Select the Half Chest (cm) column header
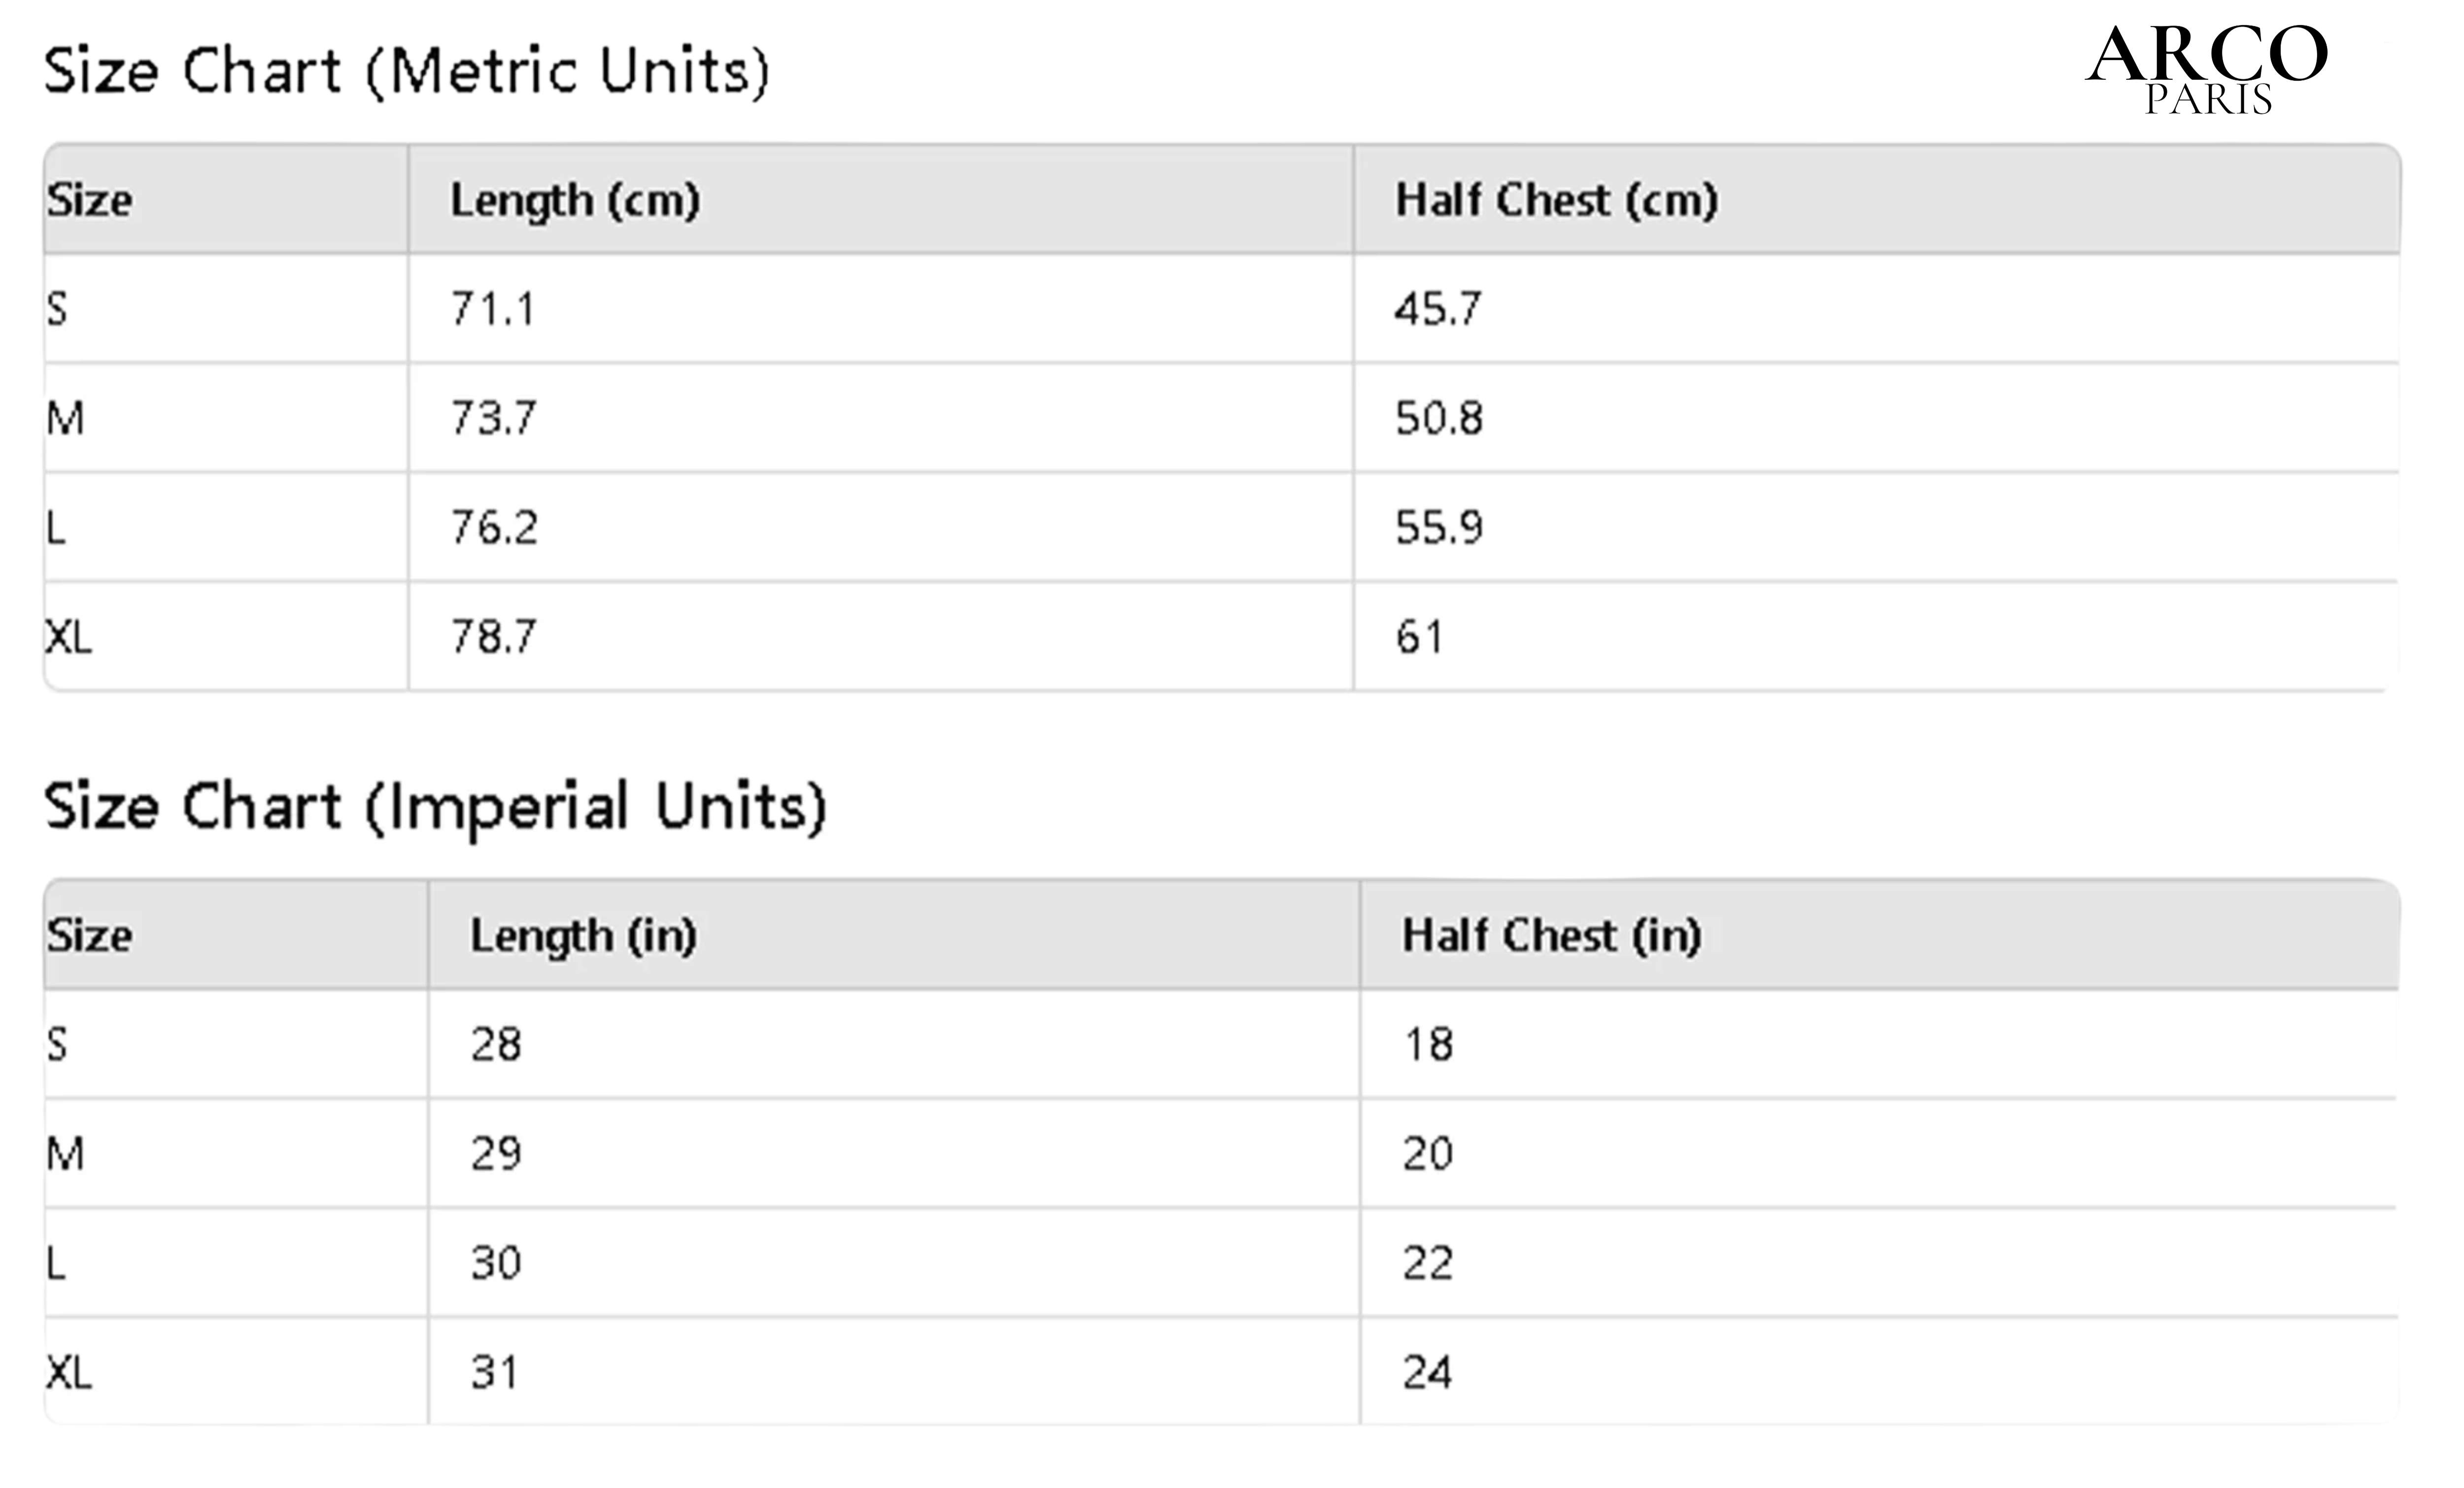This screenshot has width=2464, height=1488. 1556,200
